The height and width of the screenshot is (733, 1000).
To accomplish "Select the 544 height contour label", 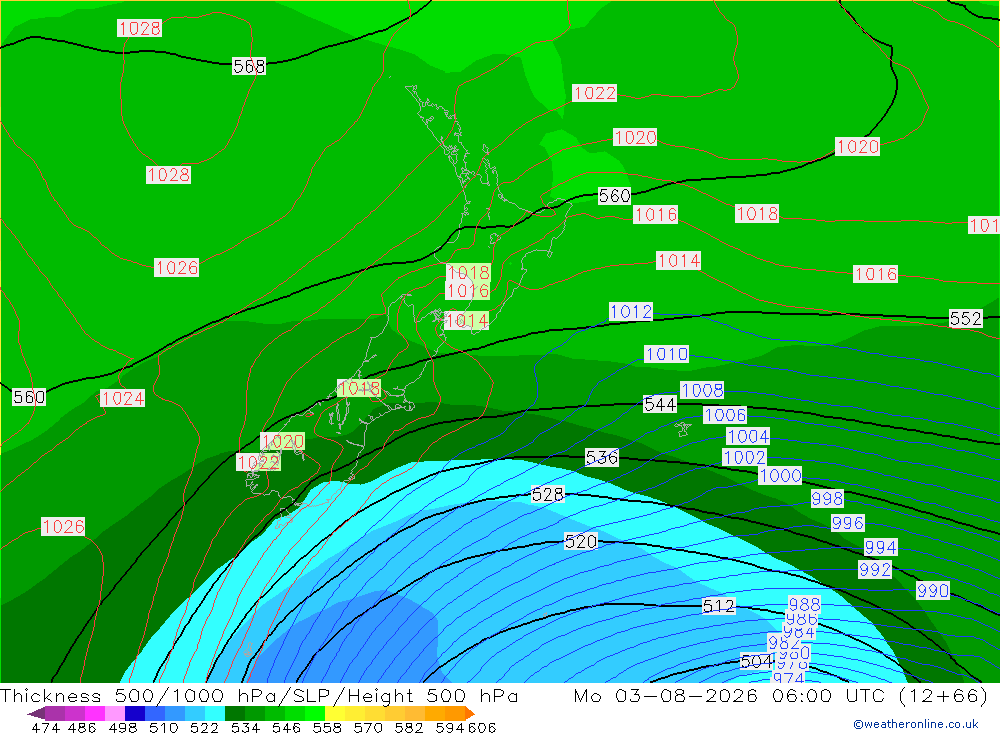I will (659, 404).
